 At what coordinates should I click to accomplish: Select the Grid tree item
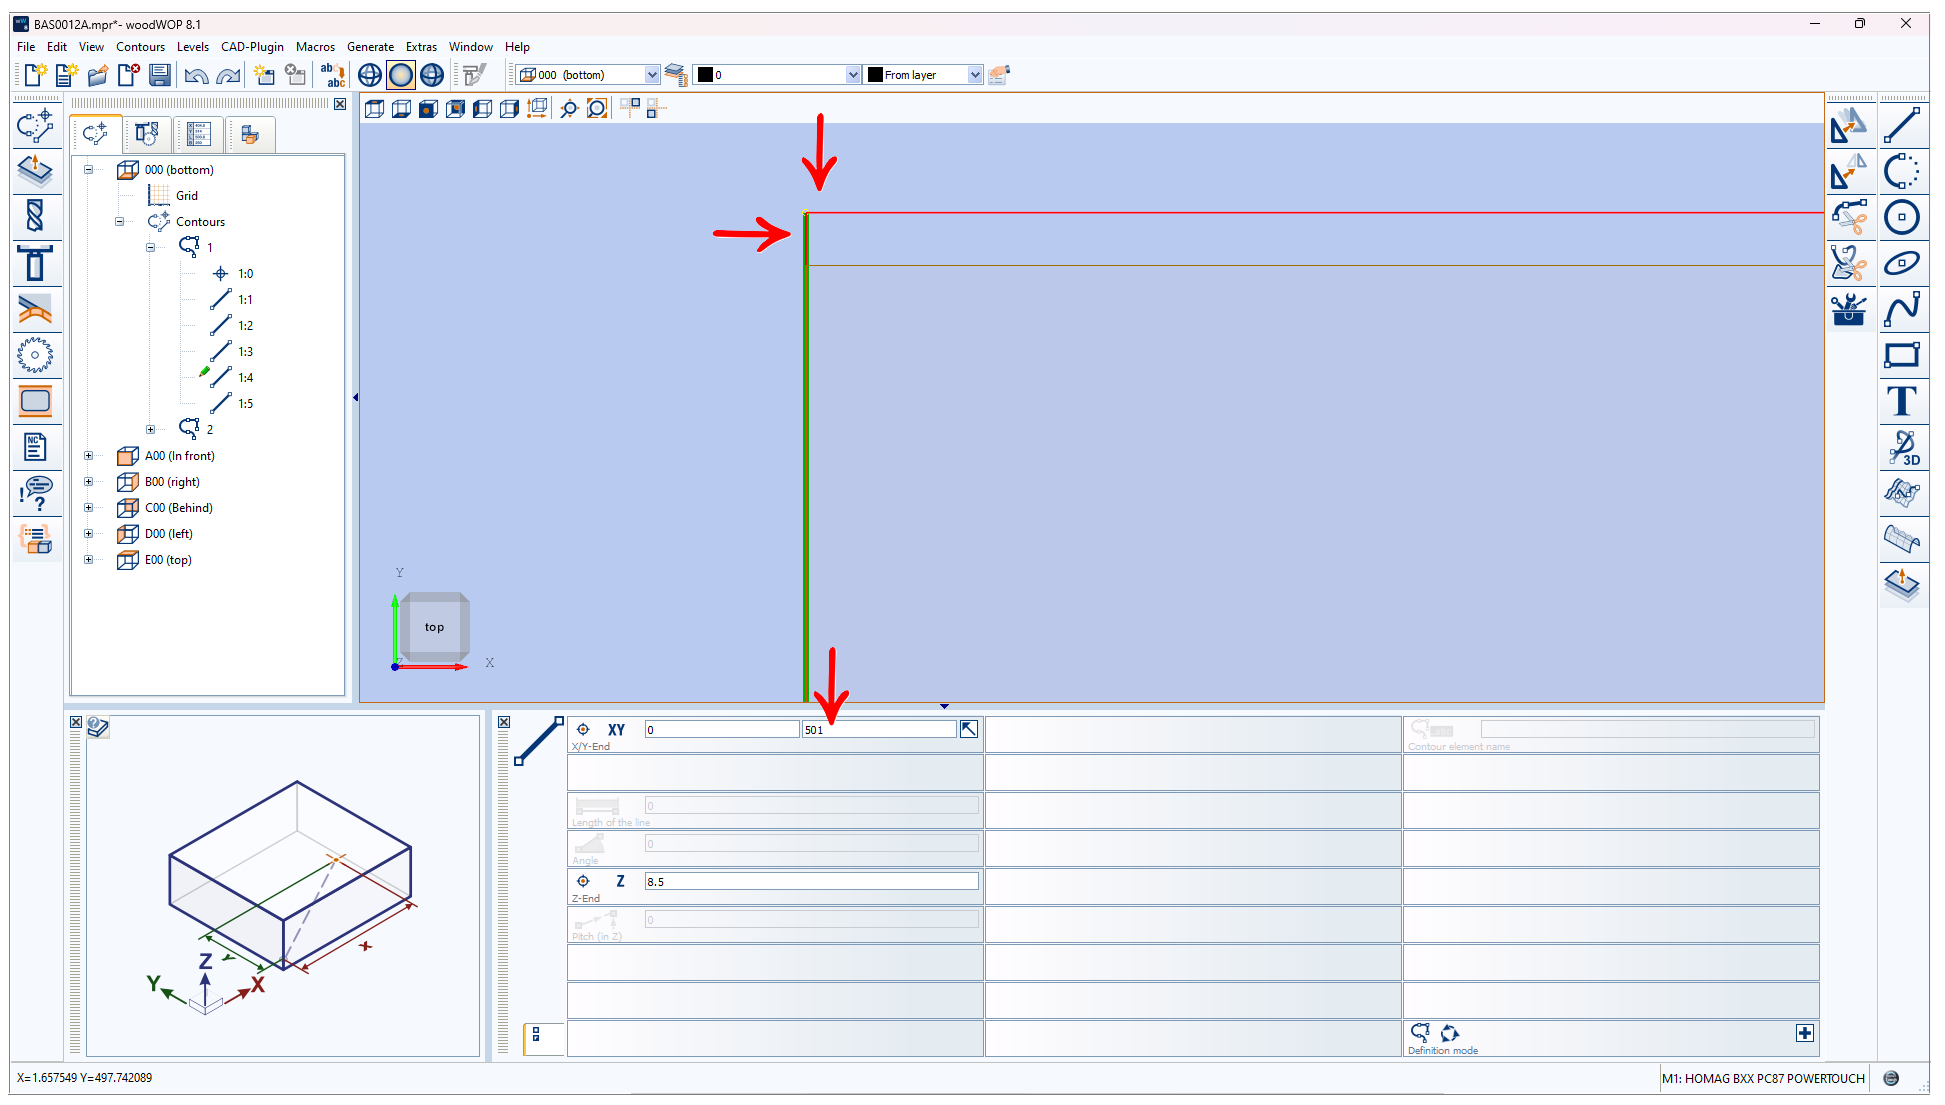(x=187, y=196)
